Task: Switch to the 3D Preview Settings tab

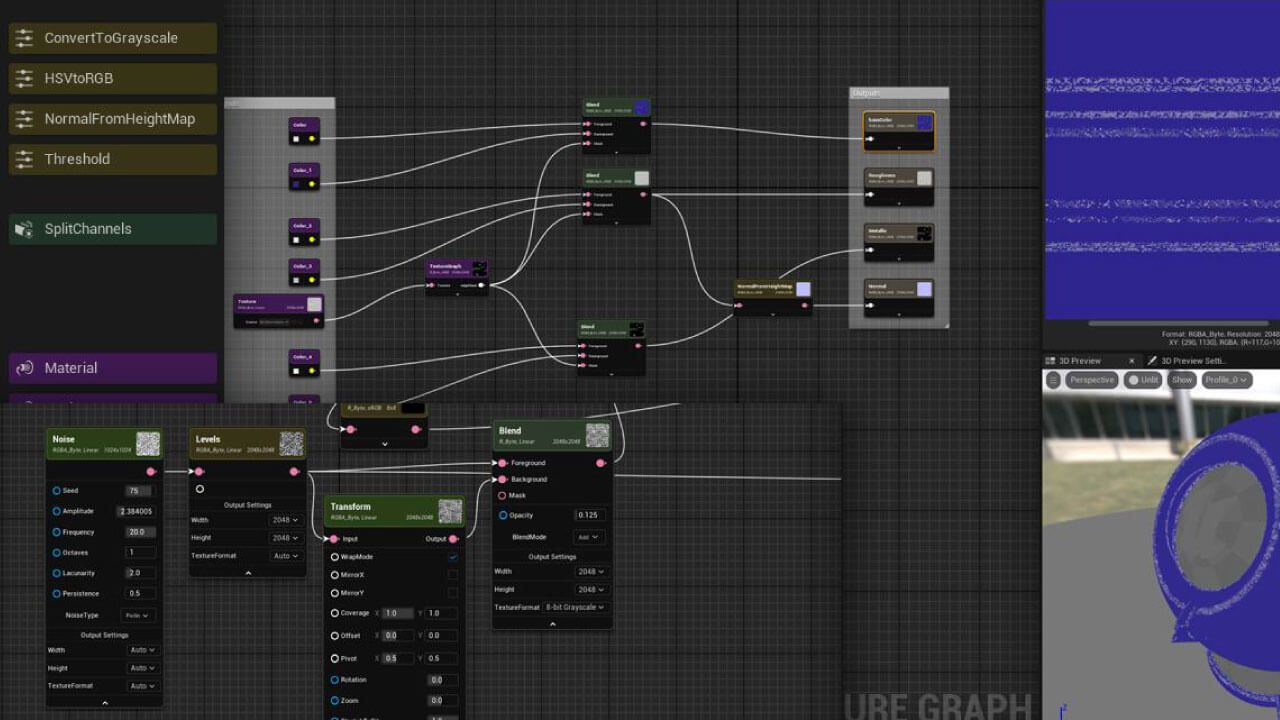Action: [1192, 361]
